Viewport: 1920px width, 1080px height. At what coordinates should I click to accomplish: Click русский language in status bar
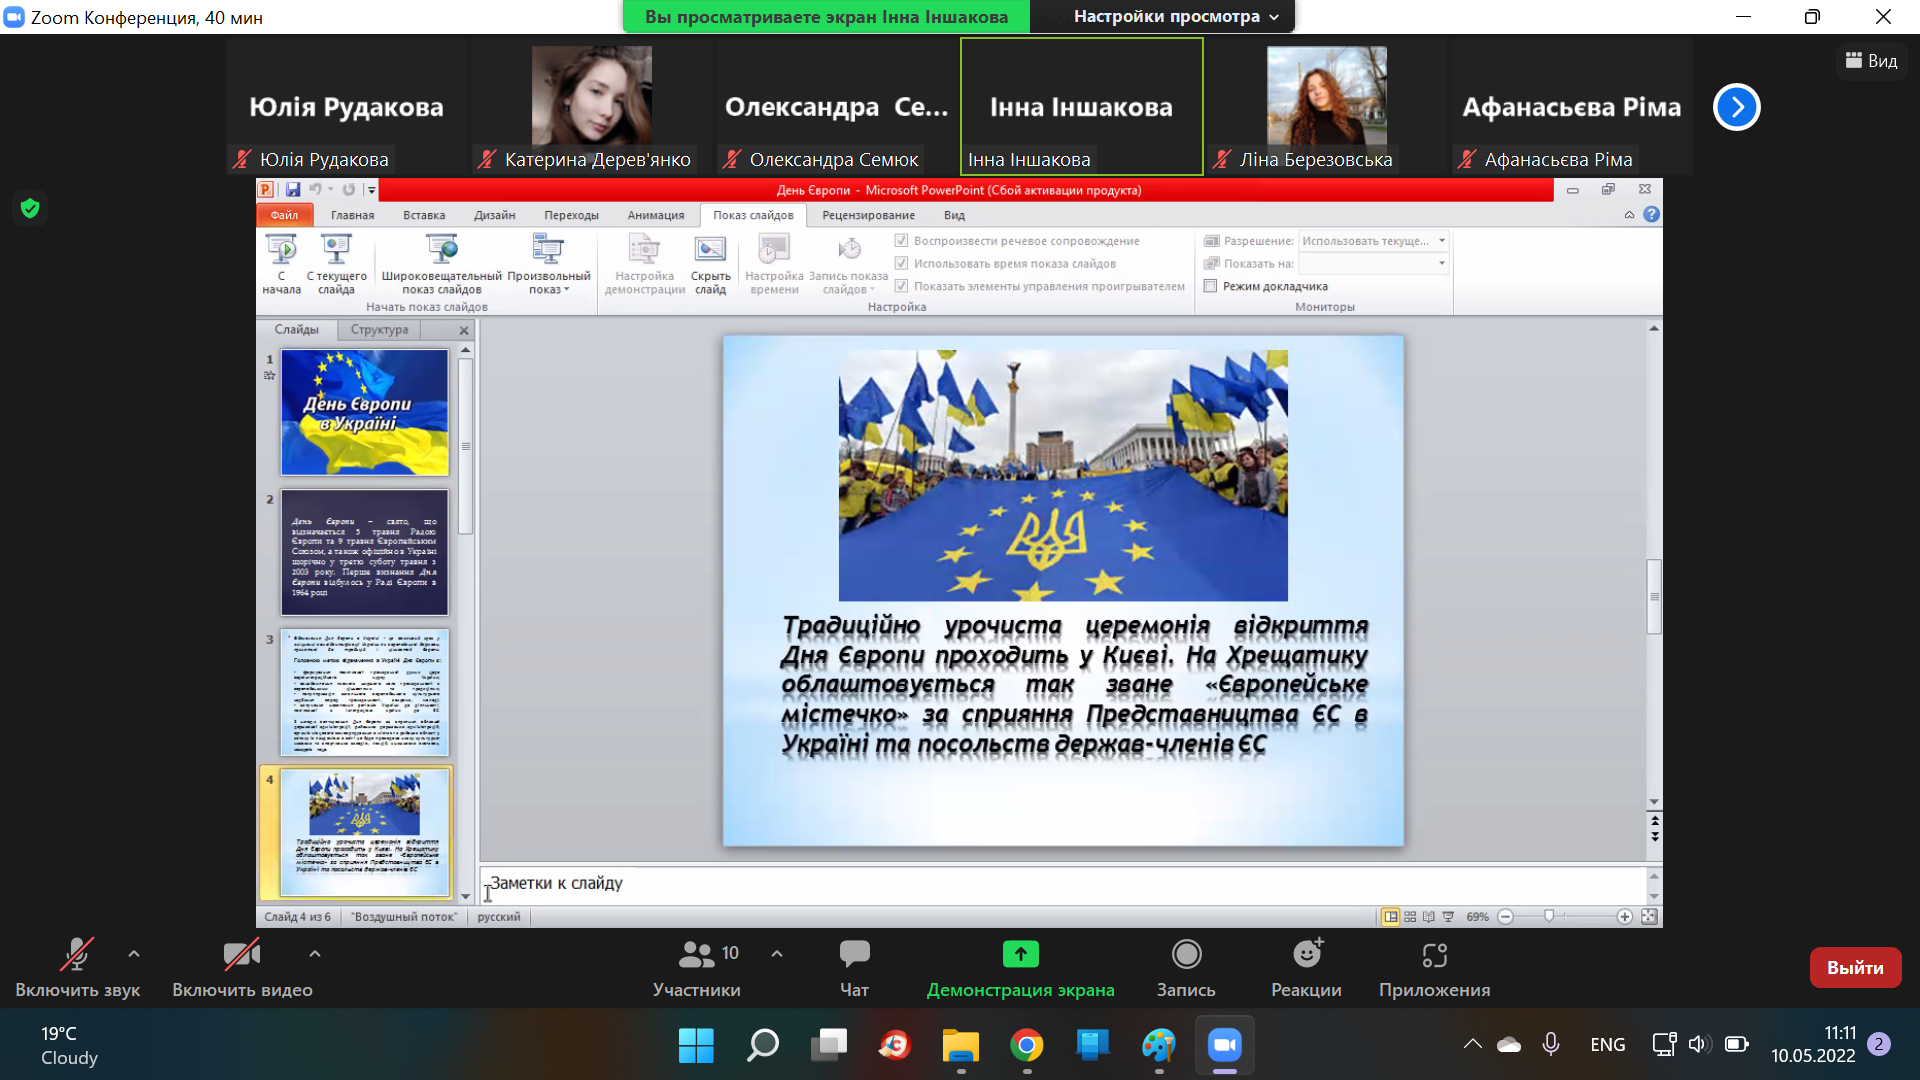tap(499, 916)
